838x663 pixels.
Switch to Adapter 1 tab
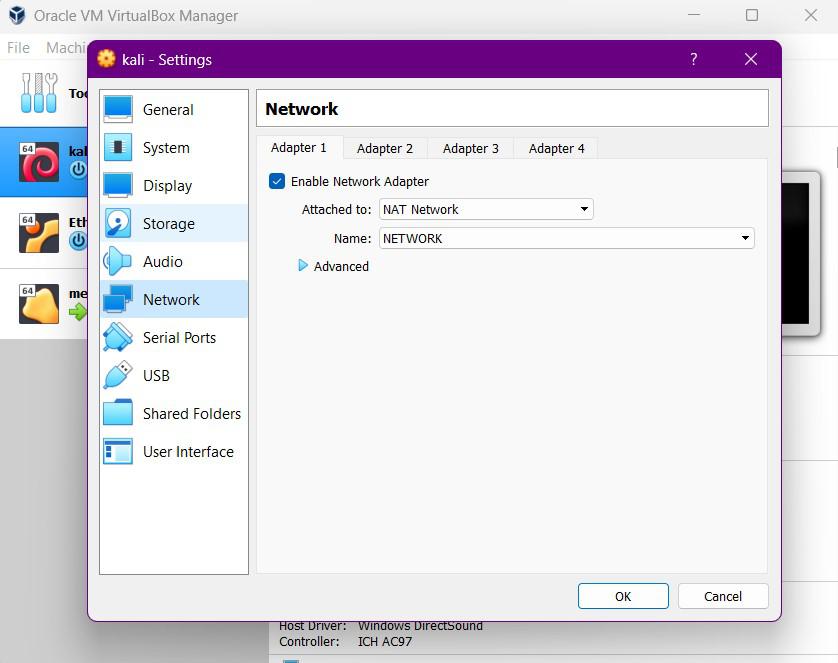299,147
